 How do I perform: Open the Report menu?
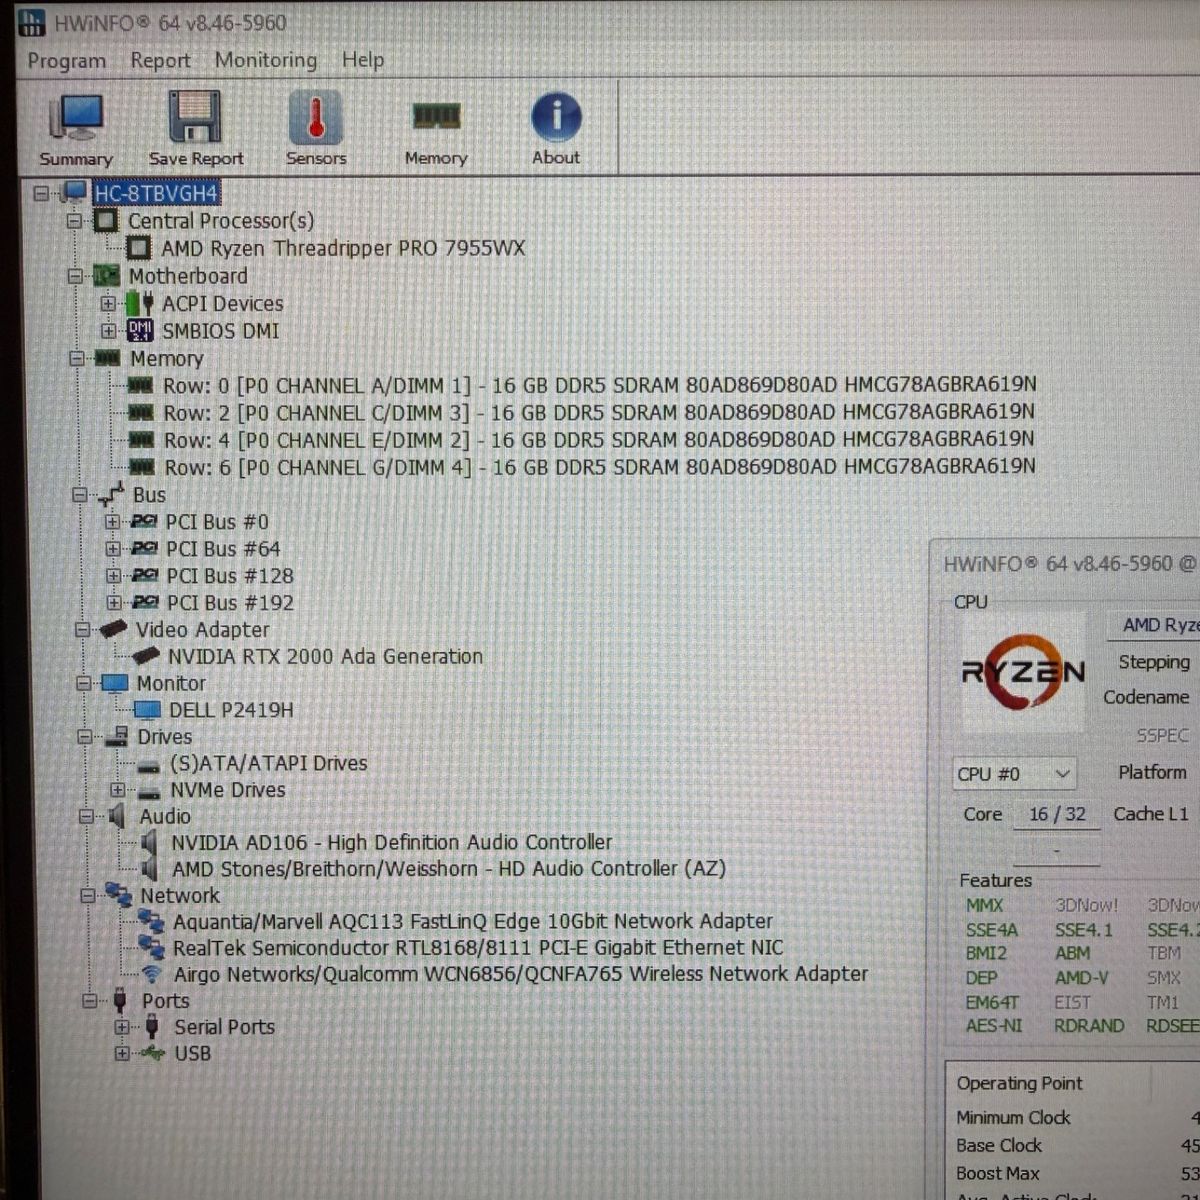pos(160,61)
